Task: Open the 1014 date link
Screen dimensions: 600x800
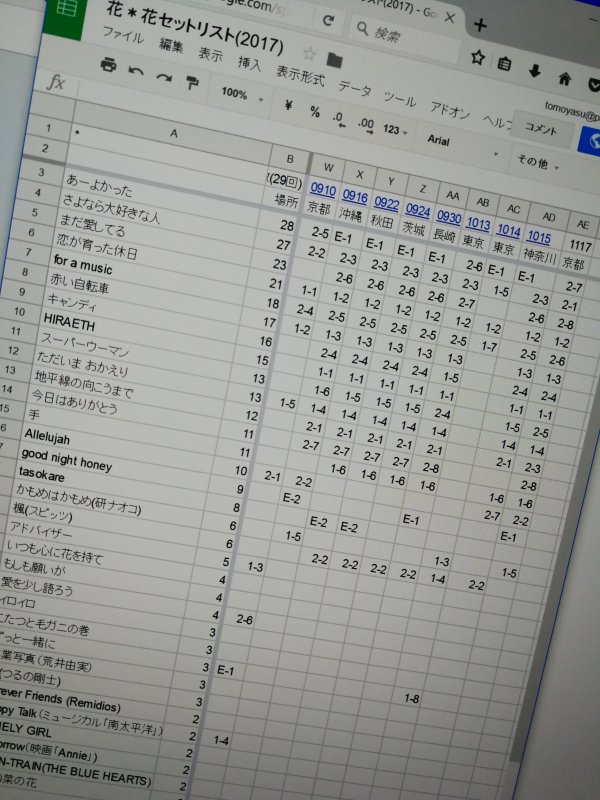Action: (509, 230)
